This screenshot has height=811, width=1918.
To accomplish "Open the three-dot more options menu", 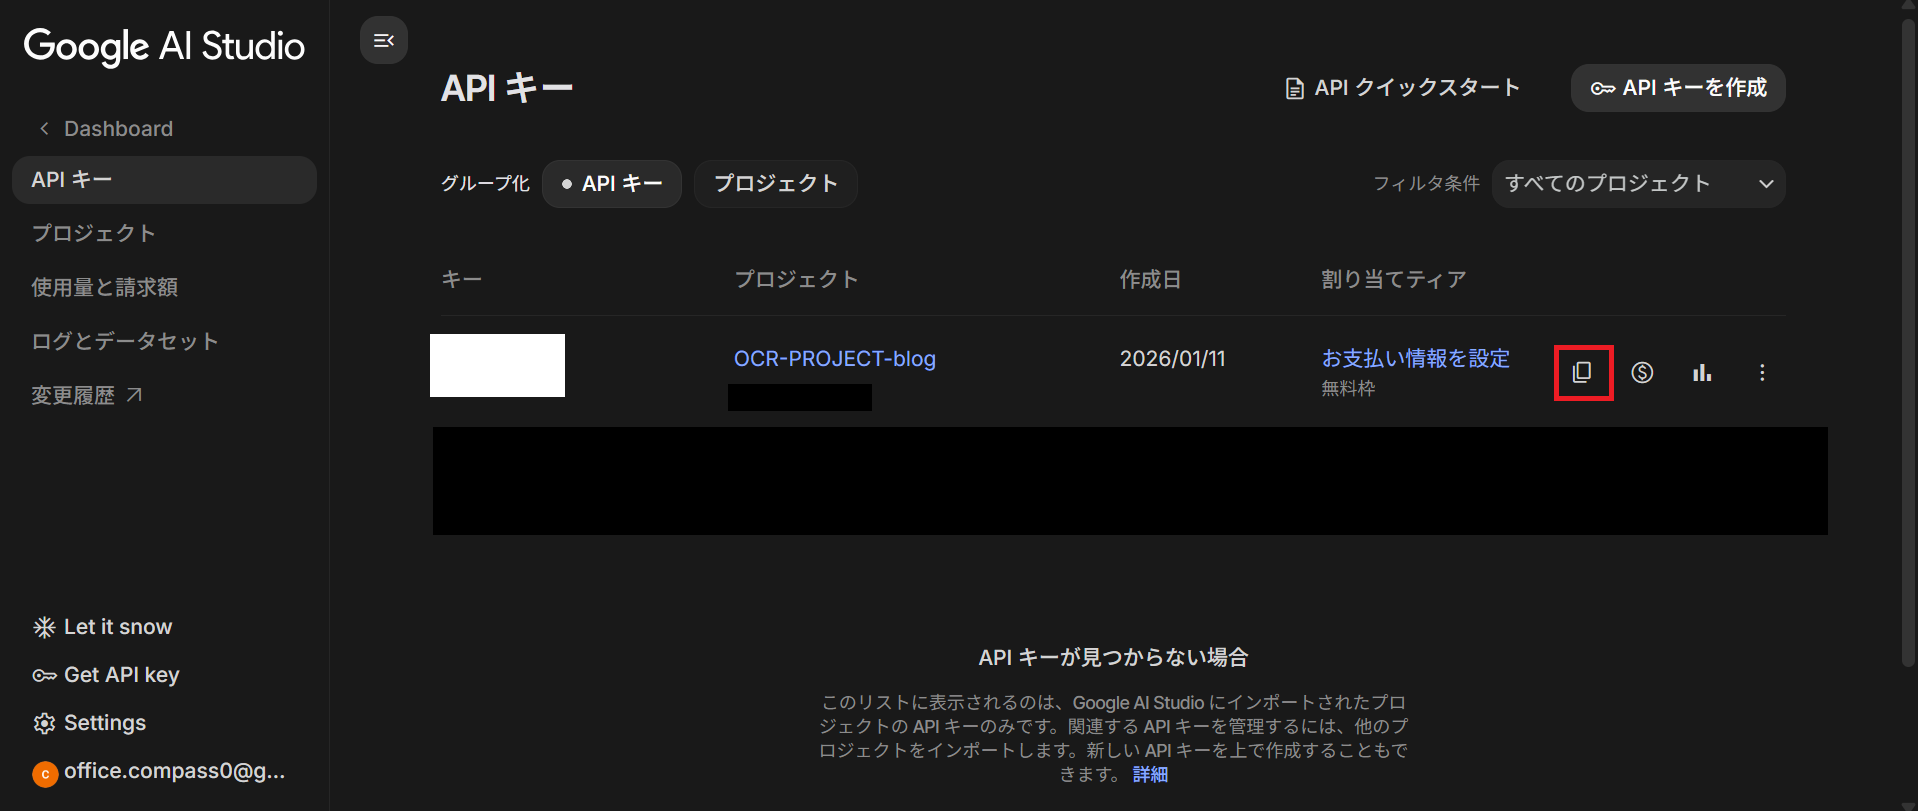I will pyautogui.click(x=1762, y=373).
